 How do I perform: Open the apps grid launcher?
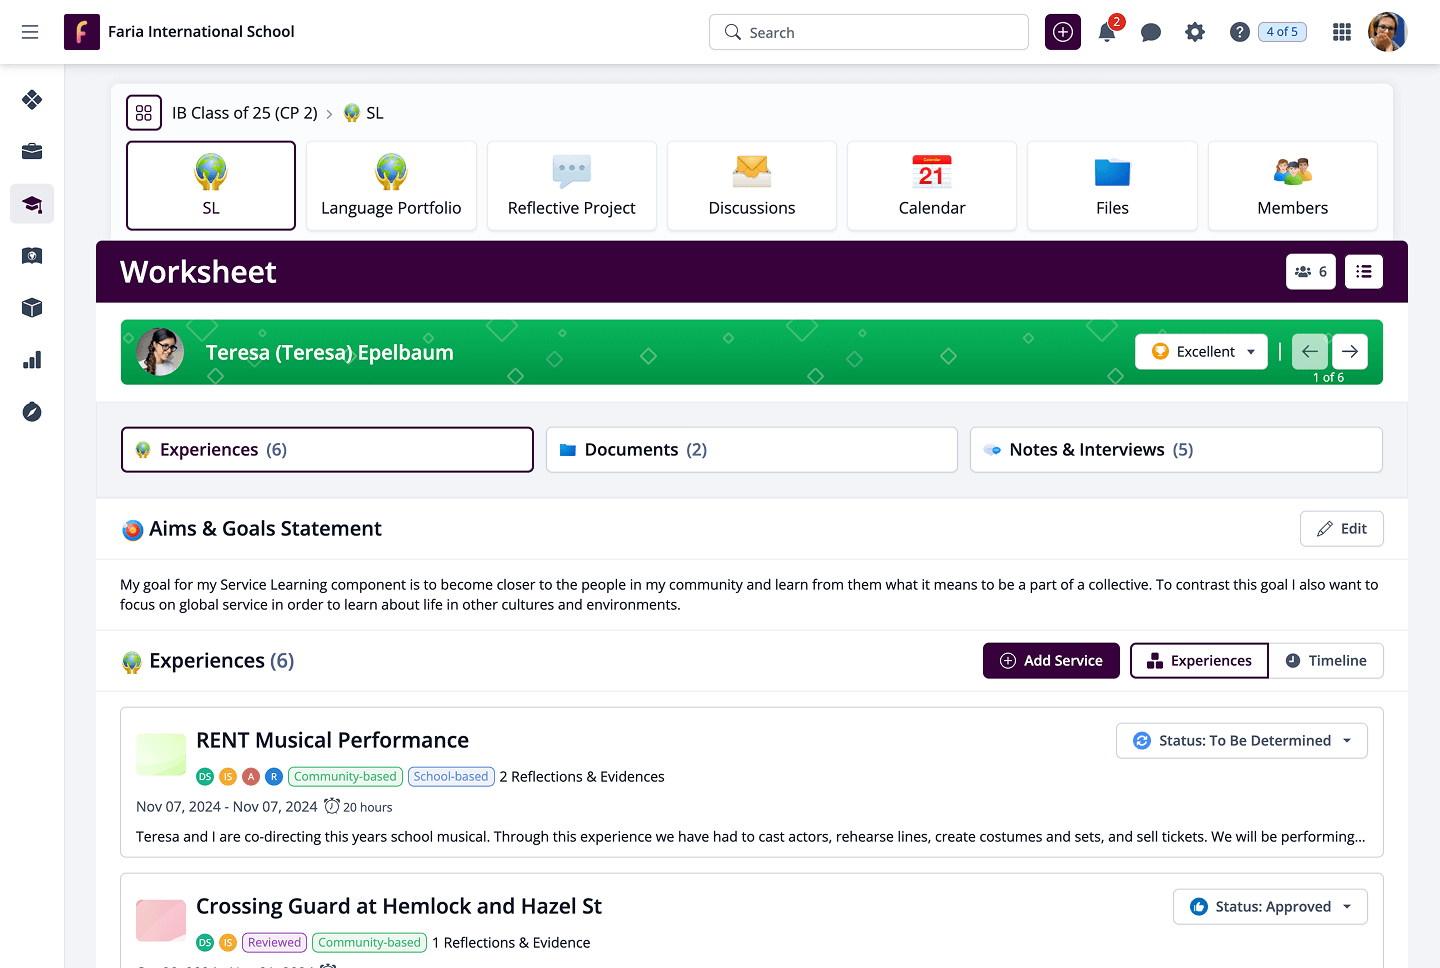[1342, 32]
